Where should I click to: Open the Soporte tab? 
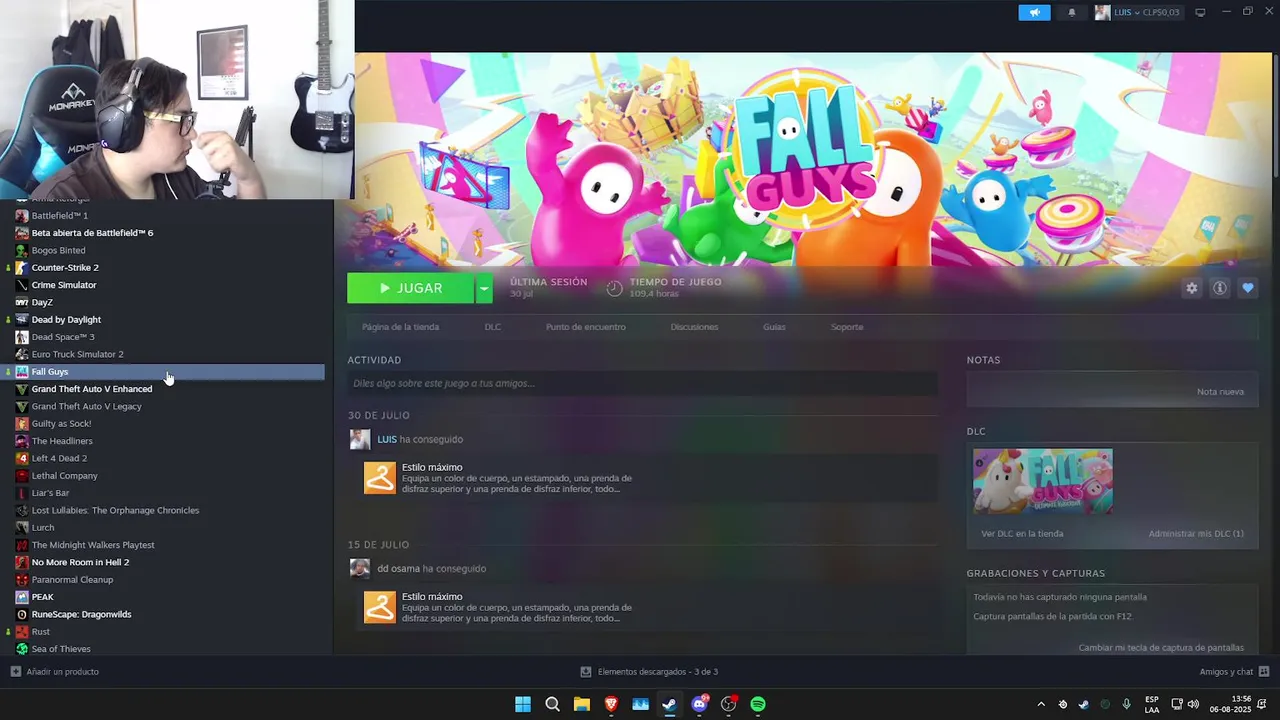point(846,327)
